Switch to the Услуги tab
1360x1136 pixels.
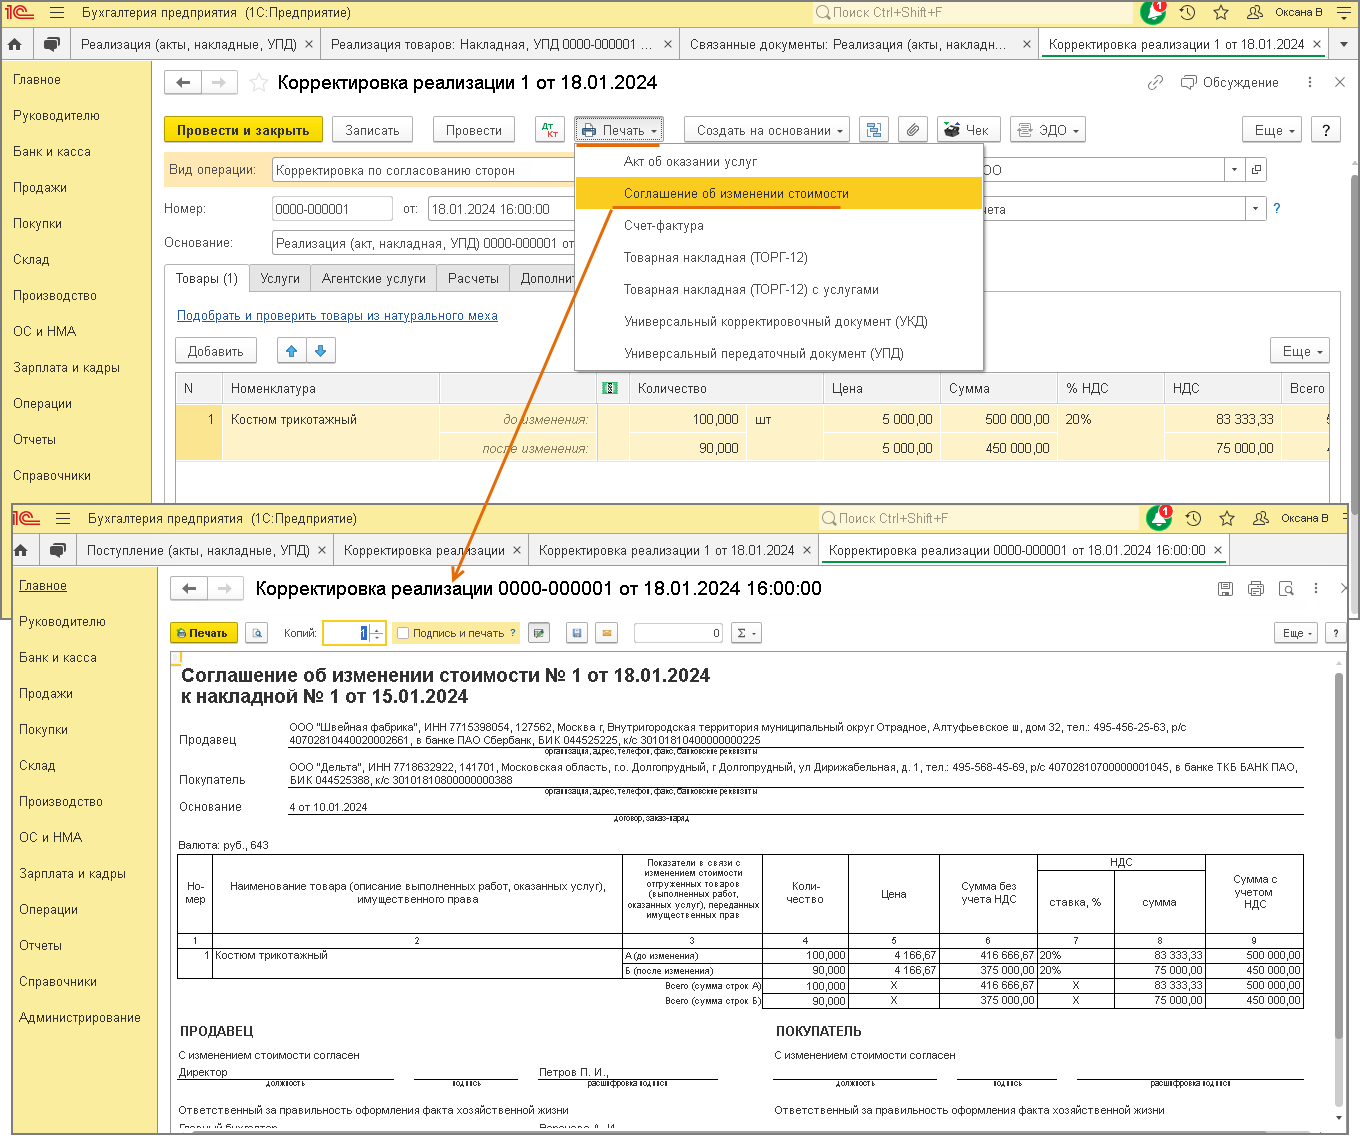point(280,278)
